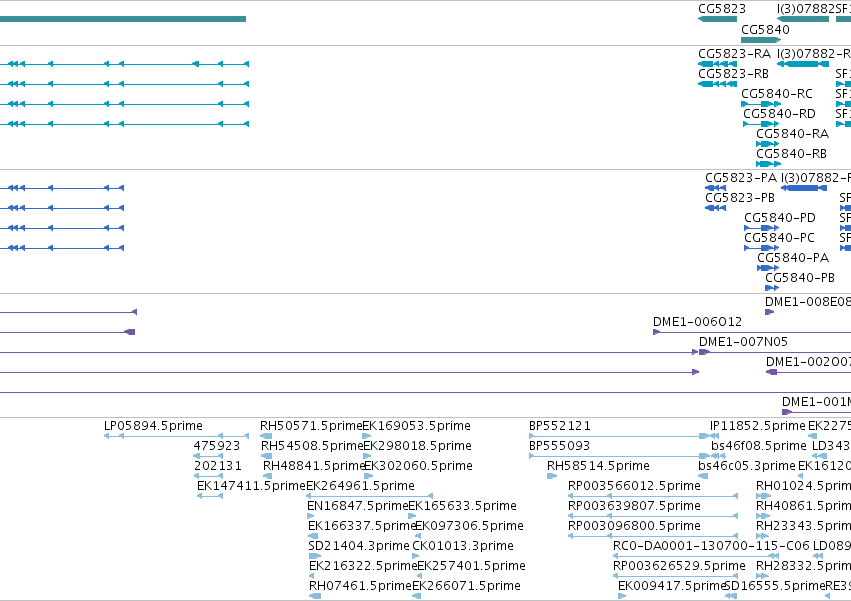Click transcript label CG5823-RA
Screen dimensions: 851x601
coord(734,54)
